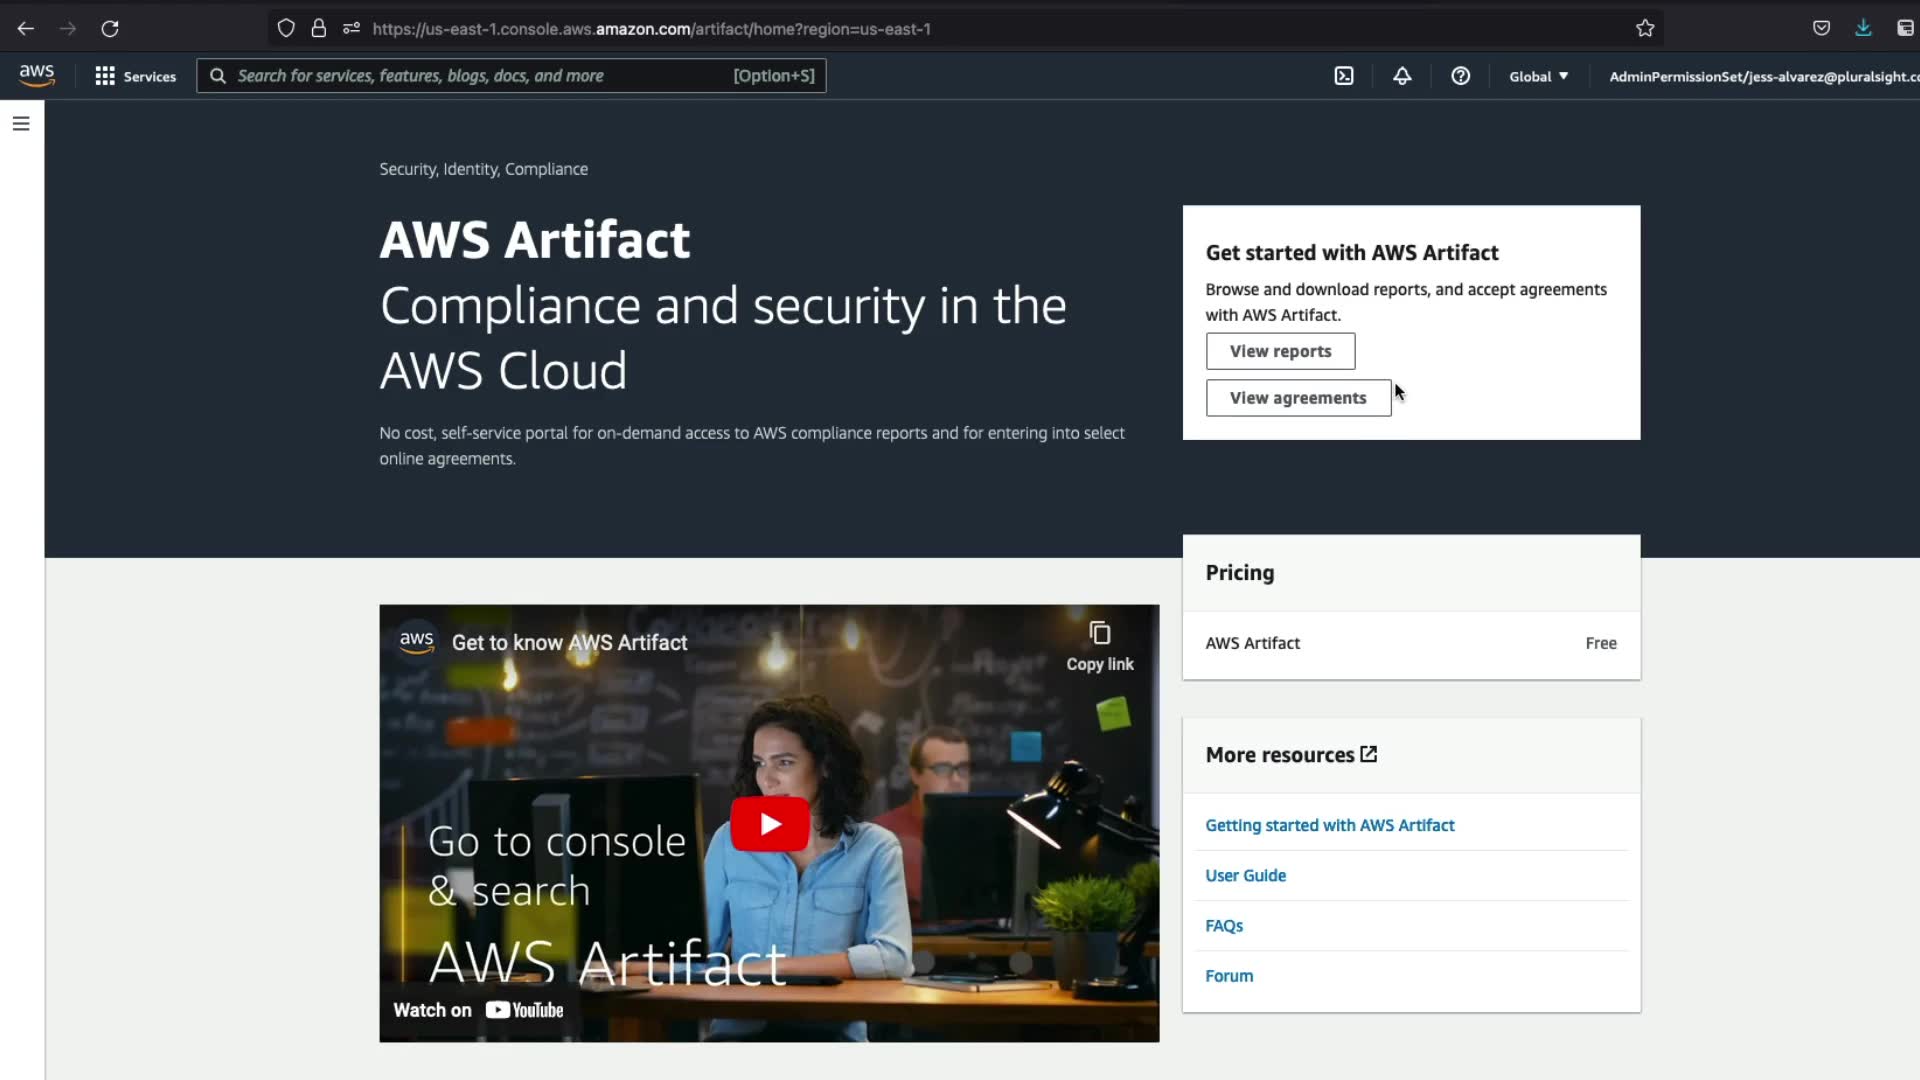Click the AWS logo home icon
The image size is (1920, 1080).
tap(37, 75)
